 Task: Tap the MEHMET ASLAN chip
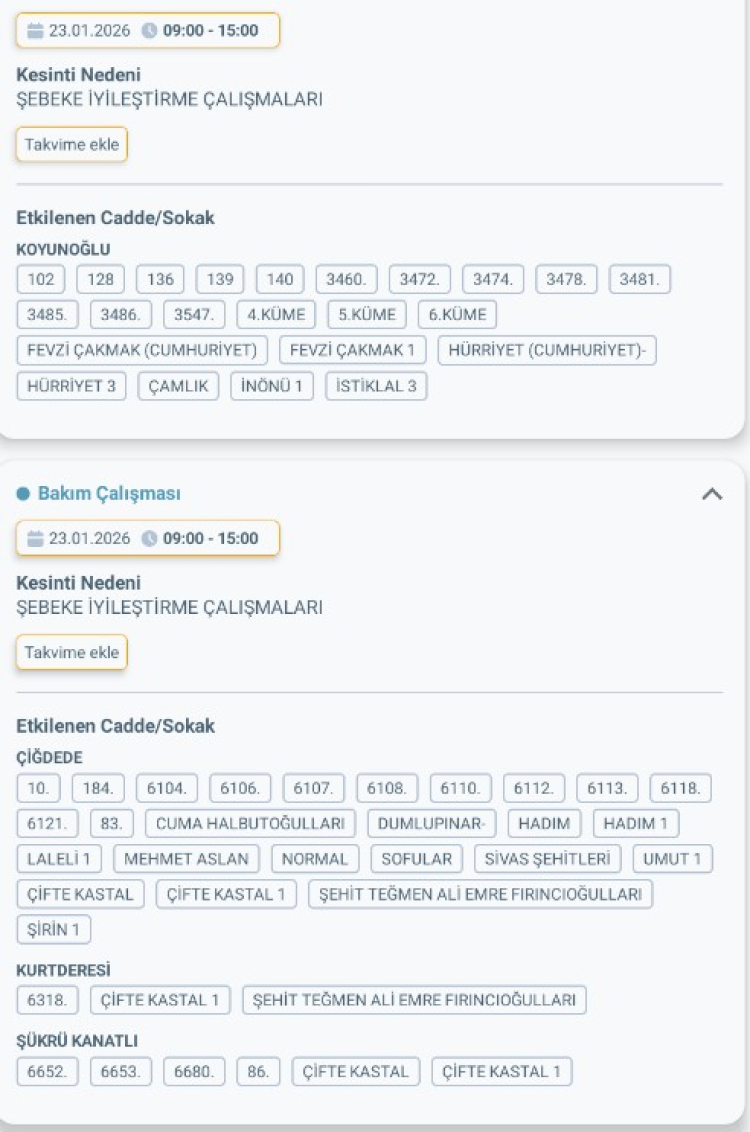[x=186, y=859]
